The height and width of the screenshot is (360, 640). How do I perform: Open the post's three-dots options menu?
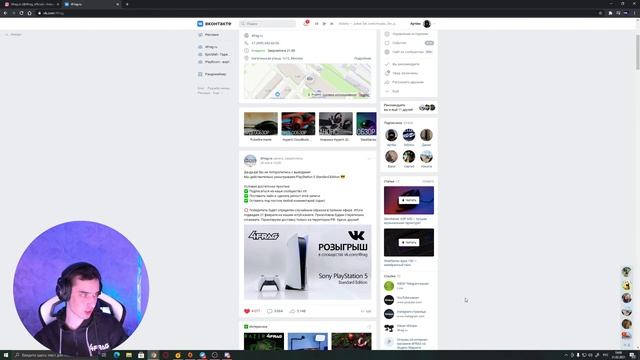coord(369,158)
